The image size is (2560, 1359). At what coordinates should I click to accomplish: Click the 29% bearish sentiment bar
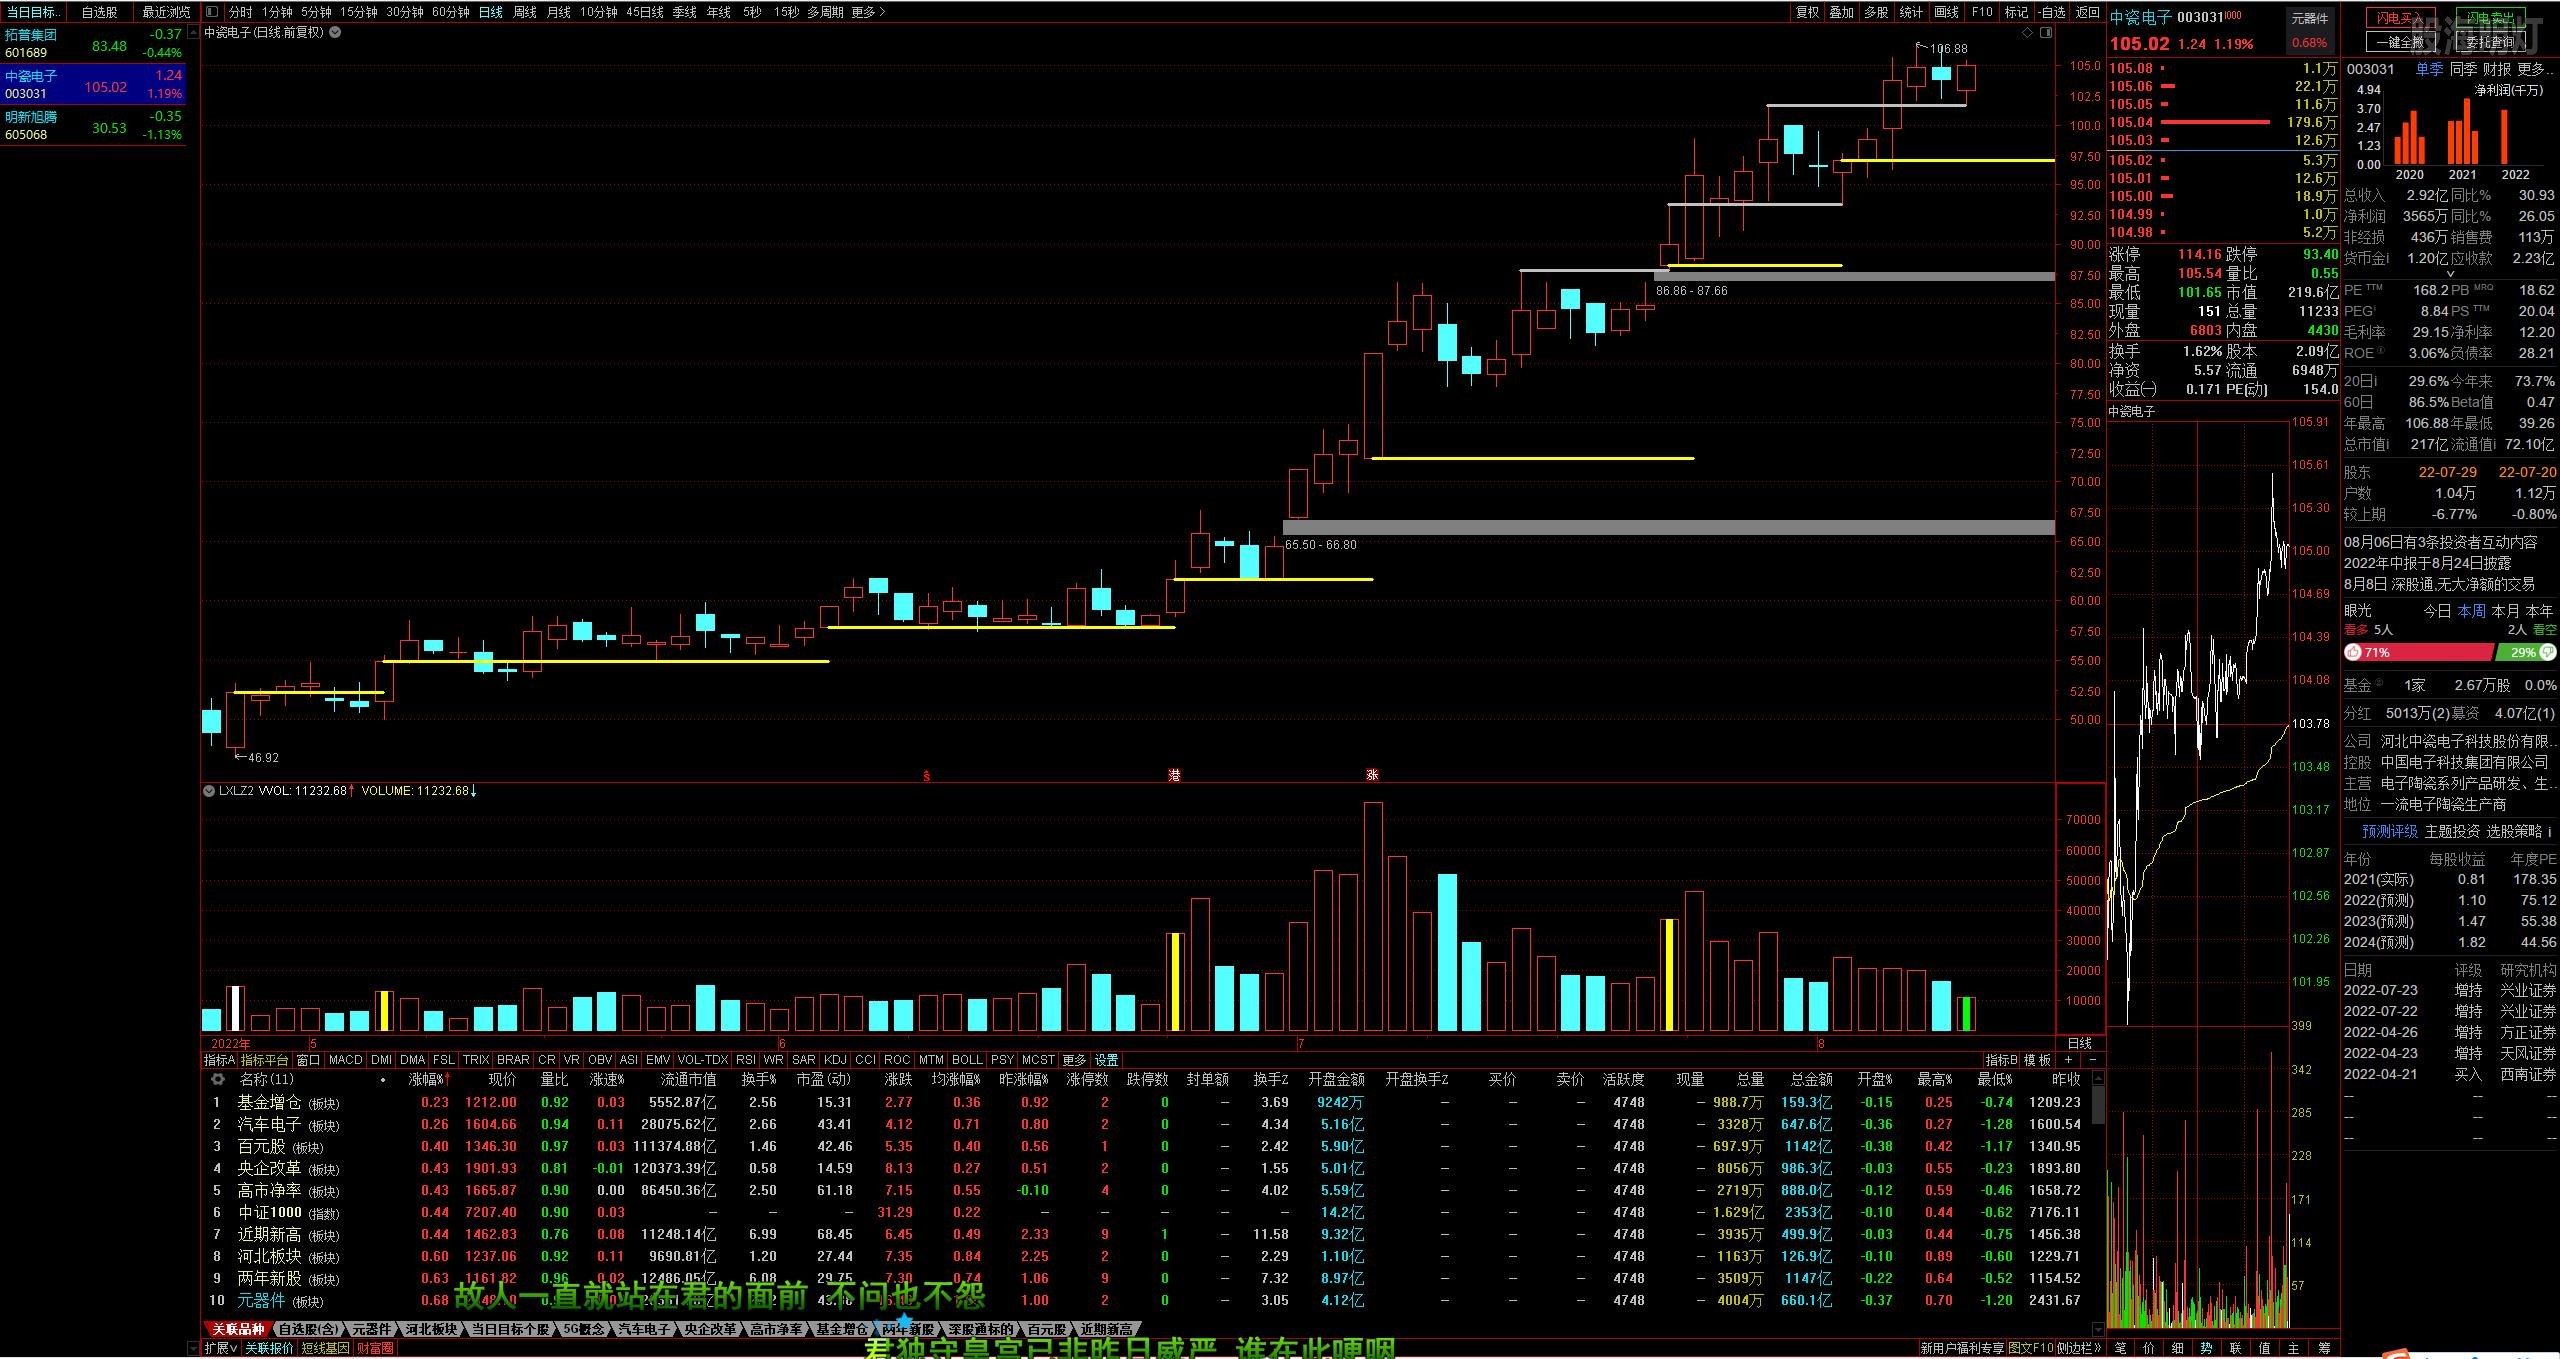click(2526, 652)
